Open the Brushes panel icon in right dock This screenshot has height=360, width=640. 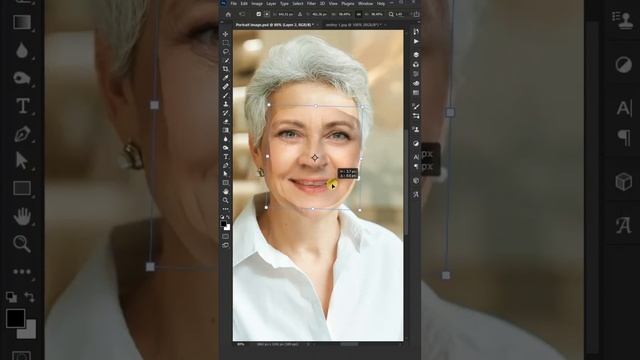coord(416,107)
